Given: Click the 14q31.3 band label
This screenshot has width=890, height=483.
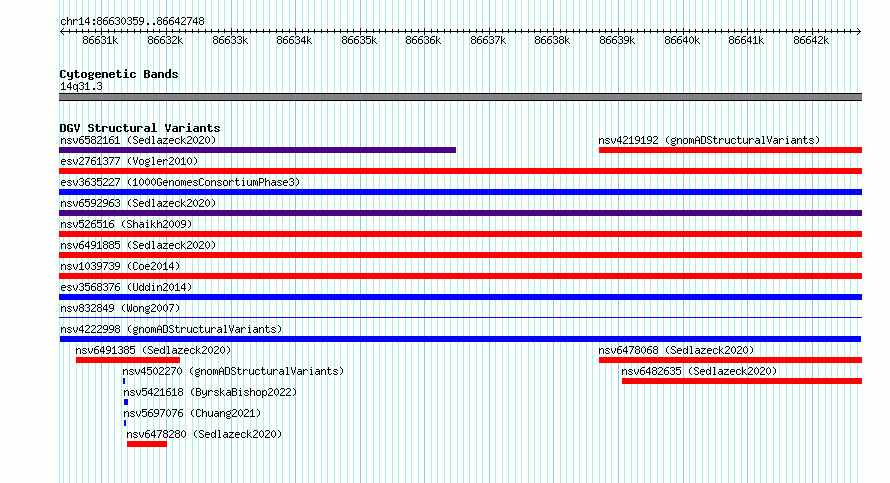Looking at the screenshot, I should tap(81, 87).
